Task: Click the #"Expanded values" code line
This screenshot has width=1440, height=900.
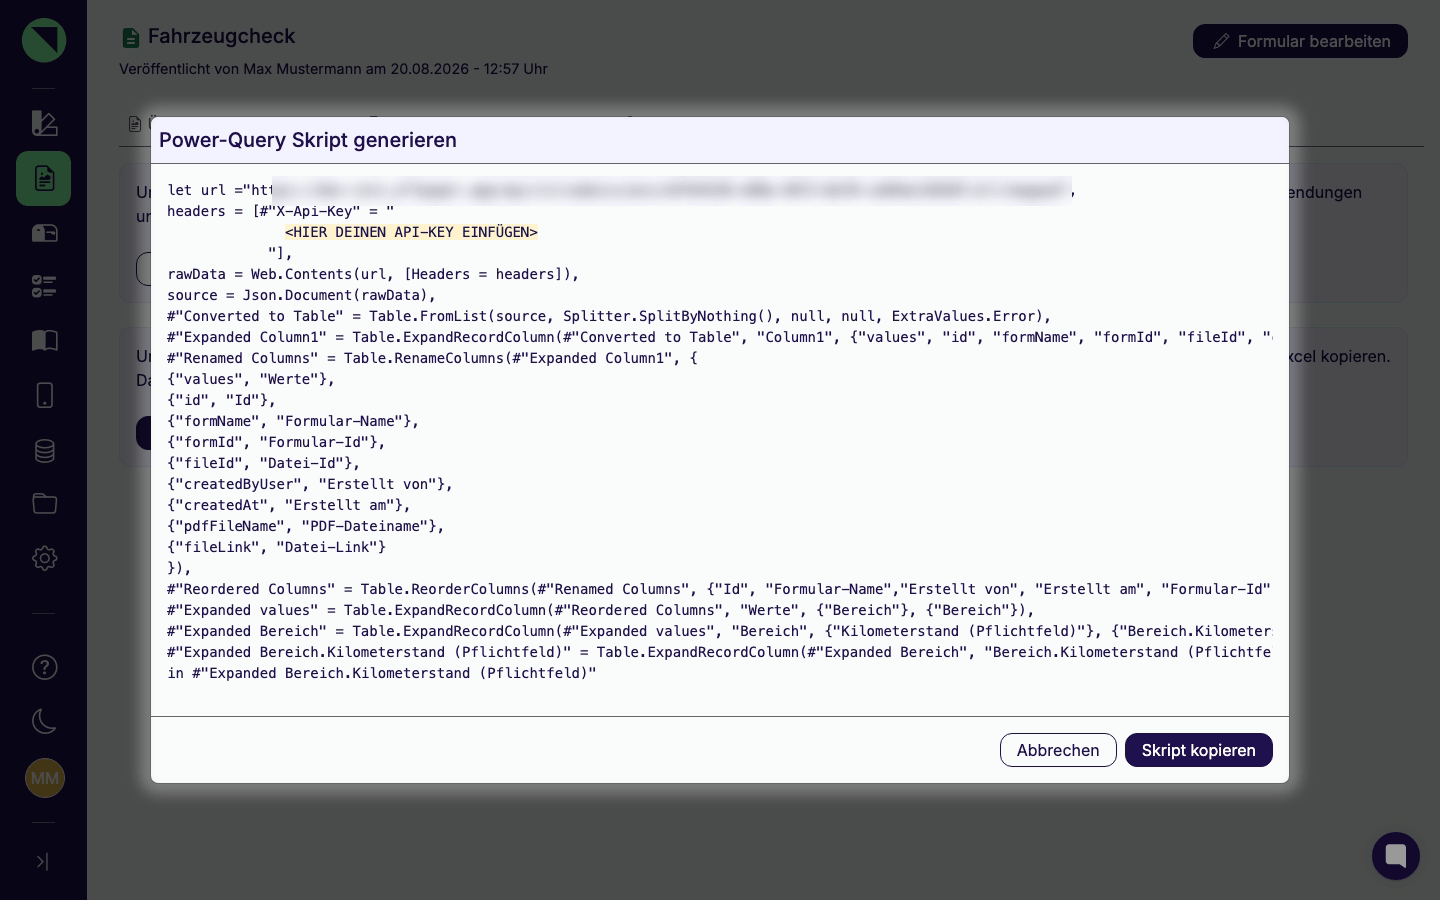Action: pyautogui.click(x=601, y=610)
